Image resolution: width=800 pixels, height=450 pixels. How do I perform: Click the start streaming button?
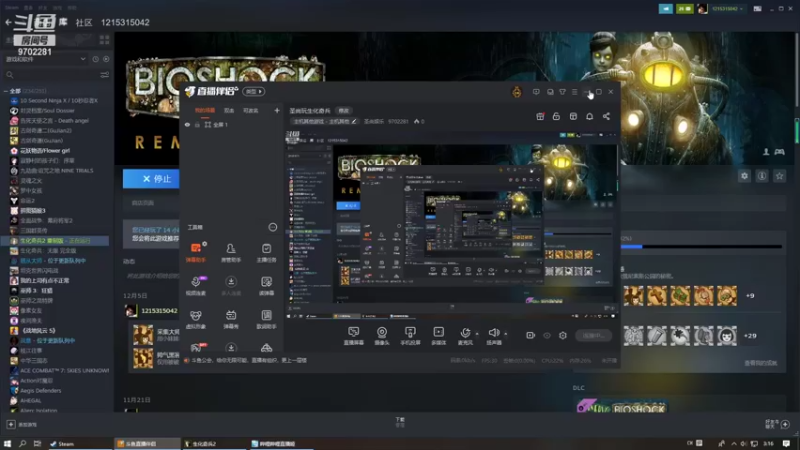593,335
